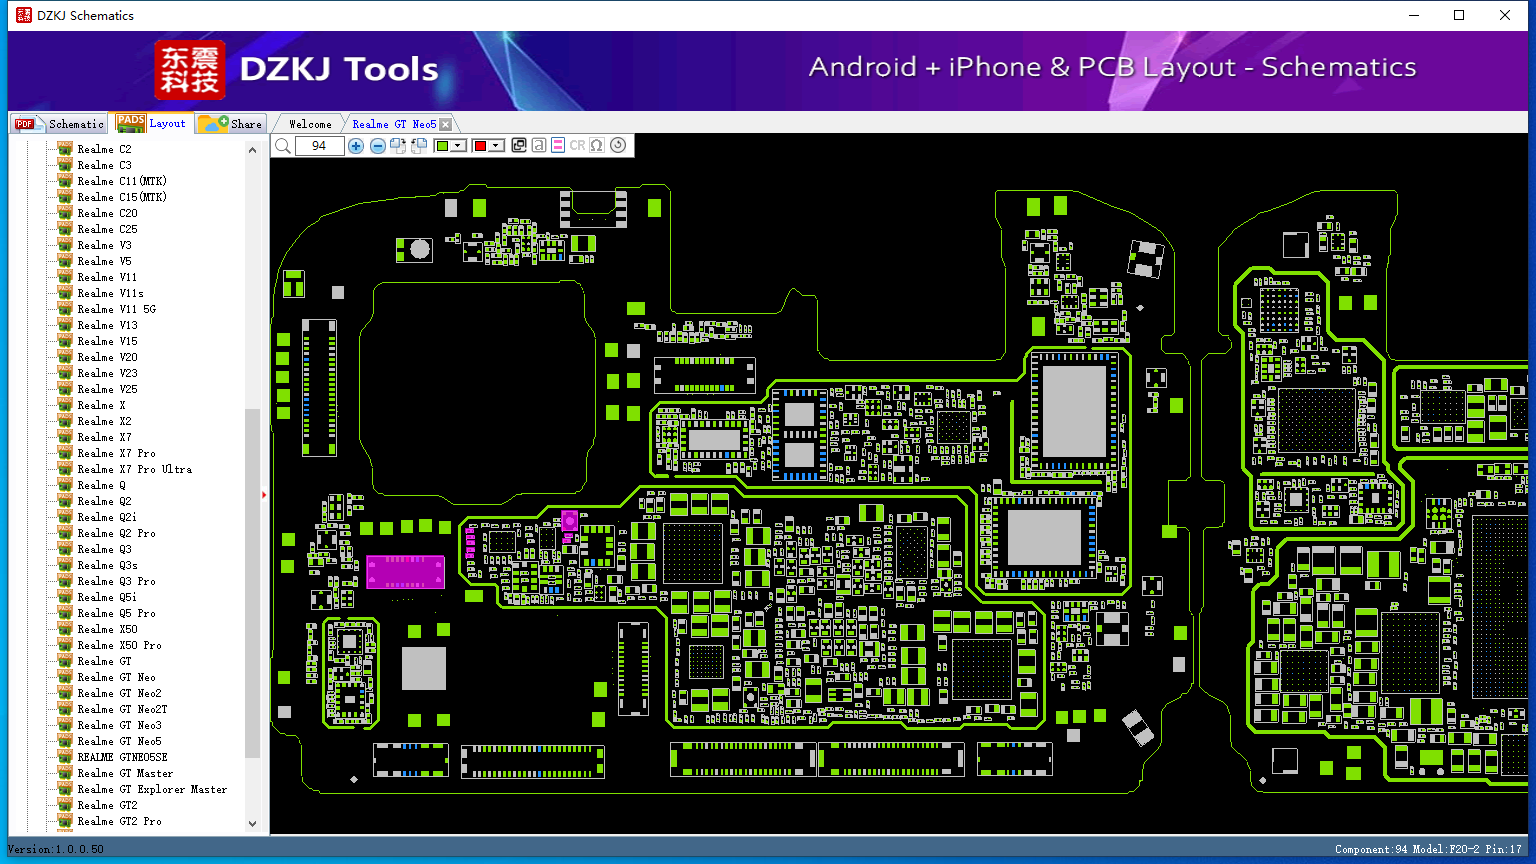Click the DZKJ app icon in the title bar
This screenshot has height=864, width=1536.
point(24,15)
